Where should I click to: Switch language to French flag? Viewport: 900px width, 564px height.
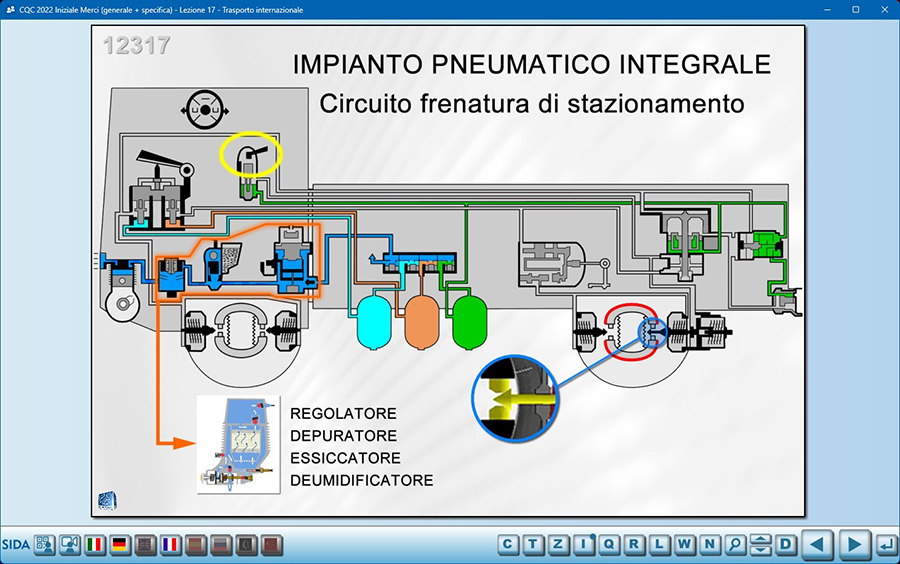171,545
